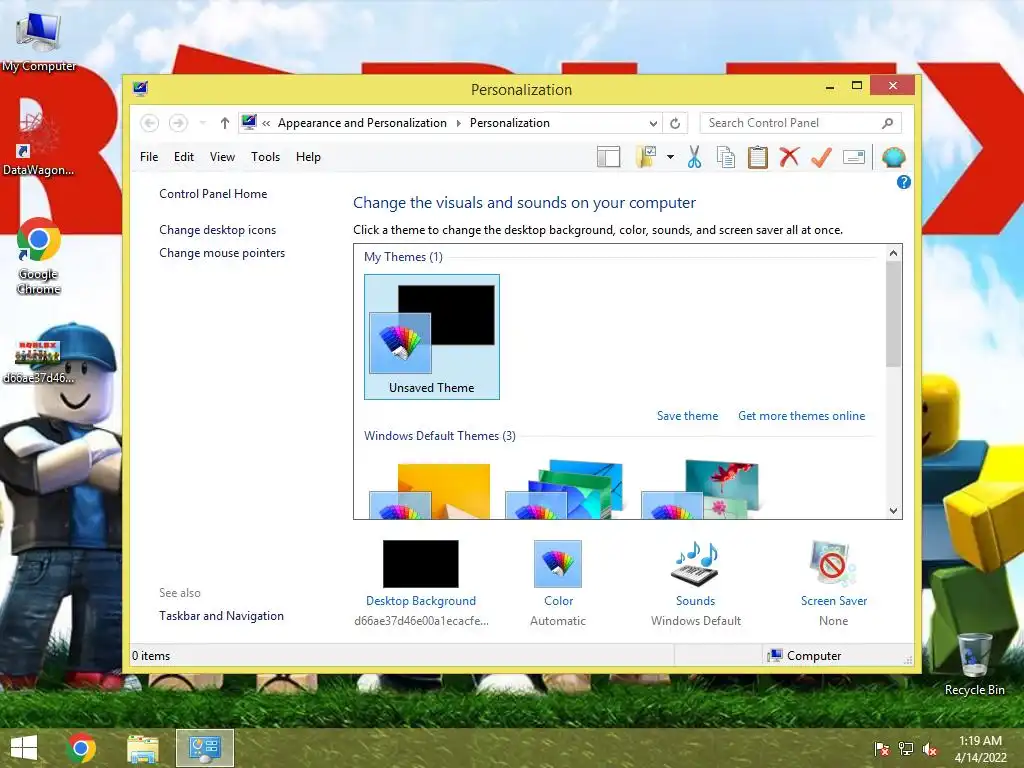Image resolution: width=1024 pixels, height=768 pixels.
Task: Click the search magnifier icon
Action: 887,123
